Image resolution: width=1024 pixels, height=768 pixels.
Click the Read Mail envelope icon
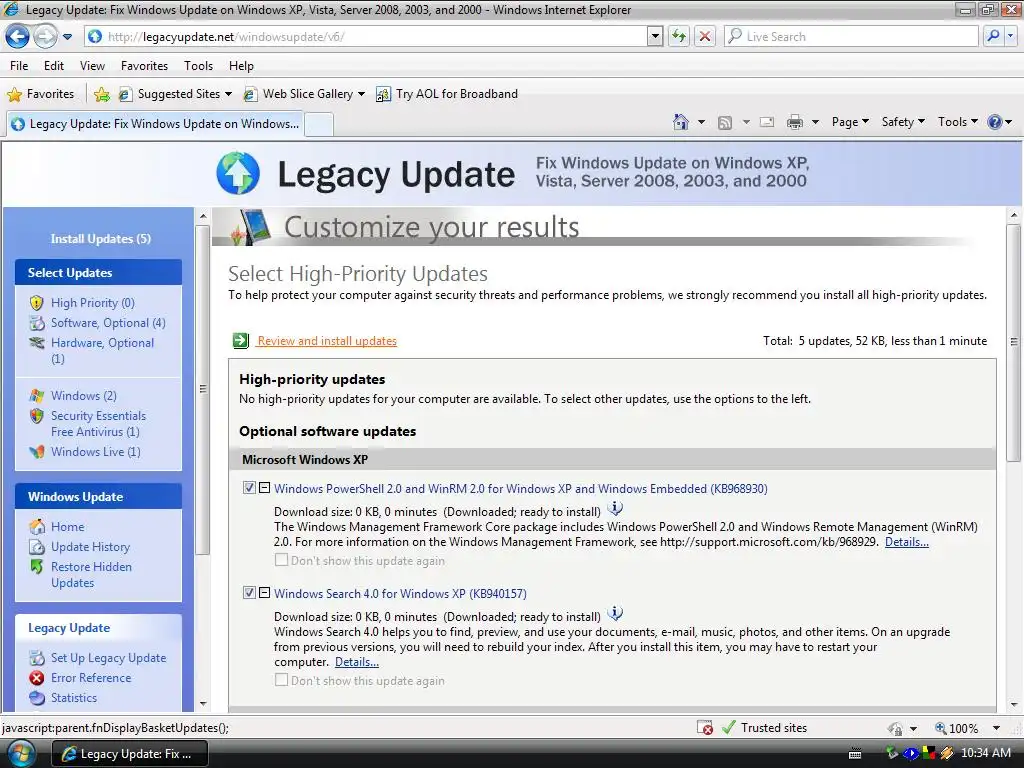pos(767,122)
